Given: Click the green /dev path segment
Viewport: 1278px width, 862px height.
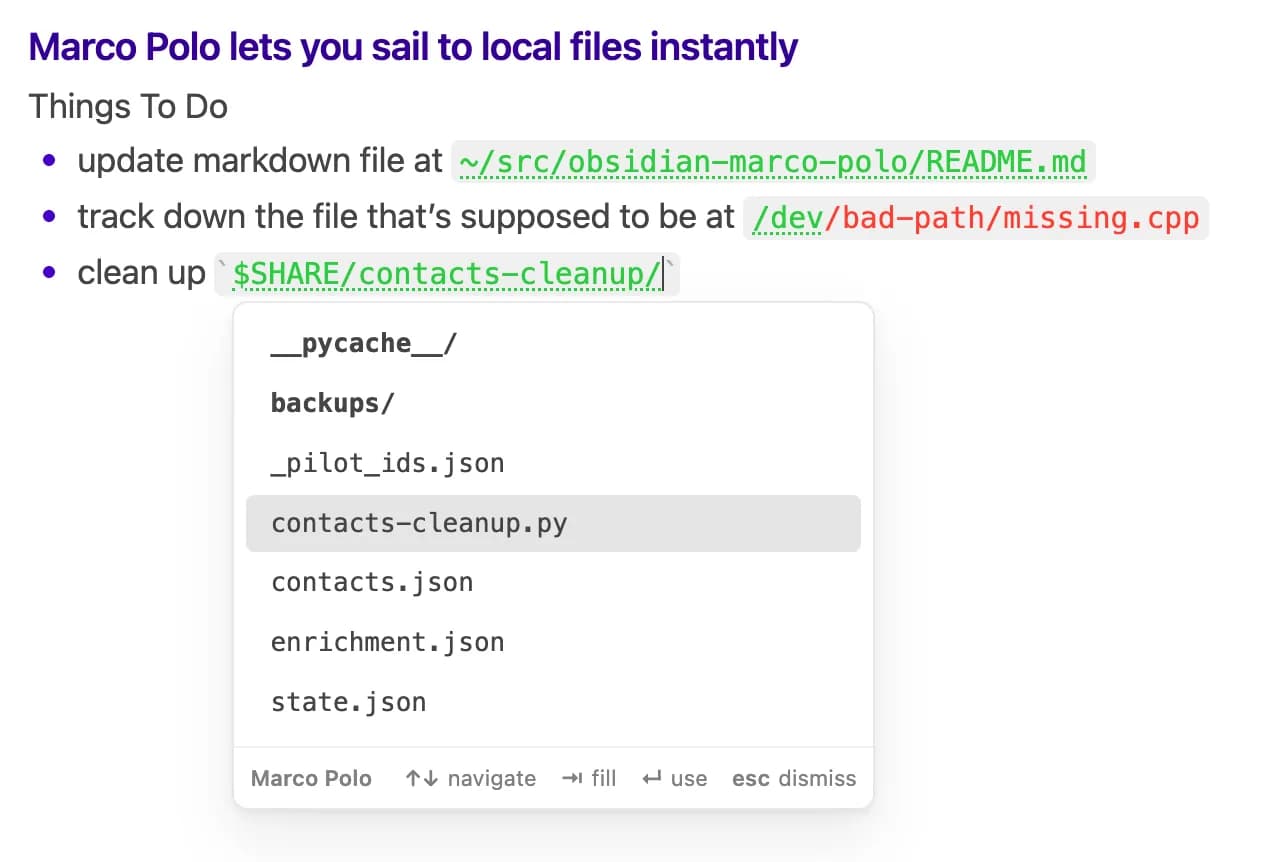Looking at the screenshot, I should pyautogui.click(x=784, y=218).
